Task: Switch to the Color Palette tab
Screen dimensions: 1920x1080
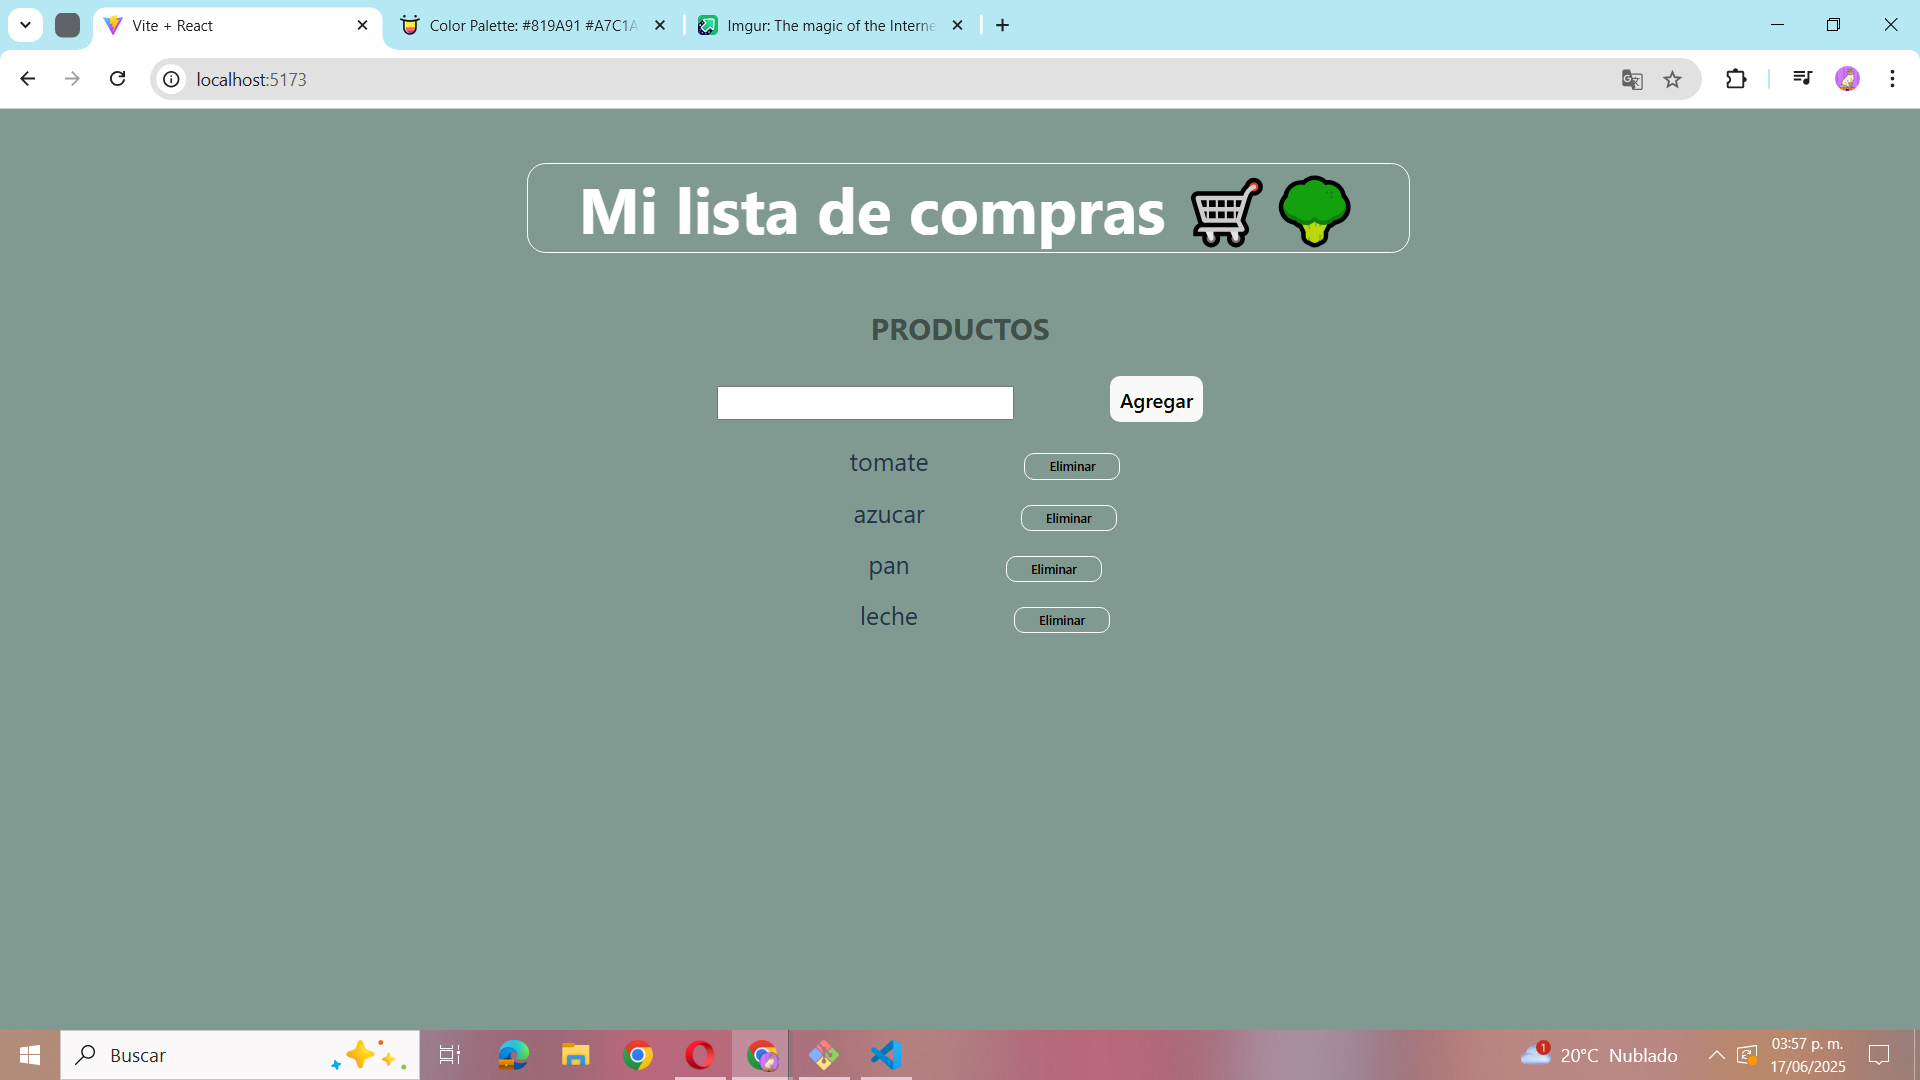Action: tap(532, 25)
